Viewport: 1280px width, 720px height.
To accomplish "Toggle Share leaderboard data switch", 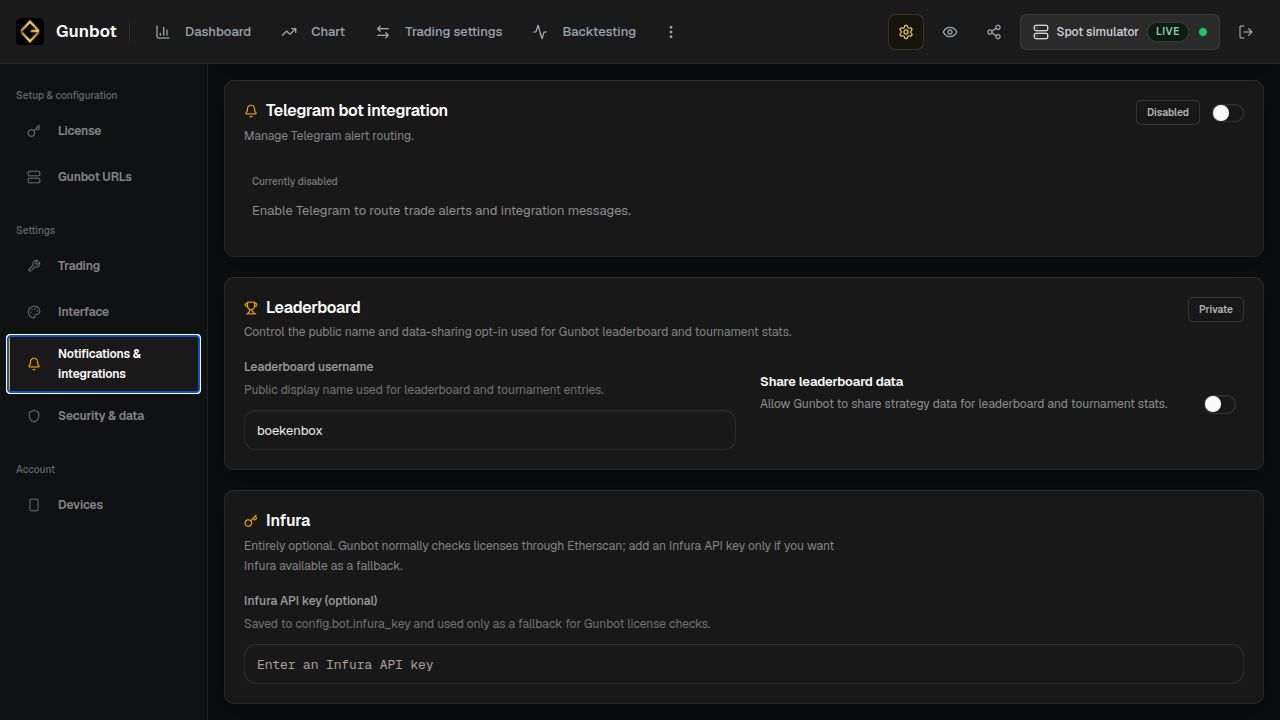I will (1219, 404).
